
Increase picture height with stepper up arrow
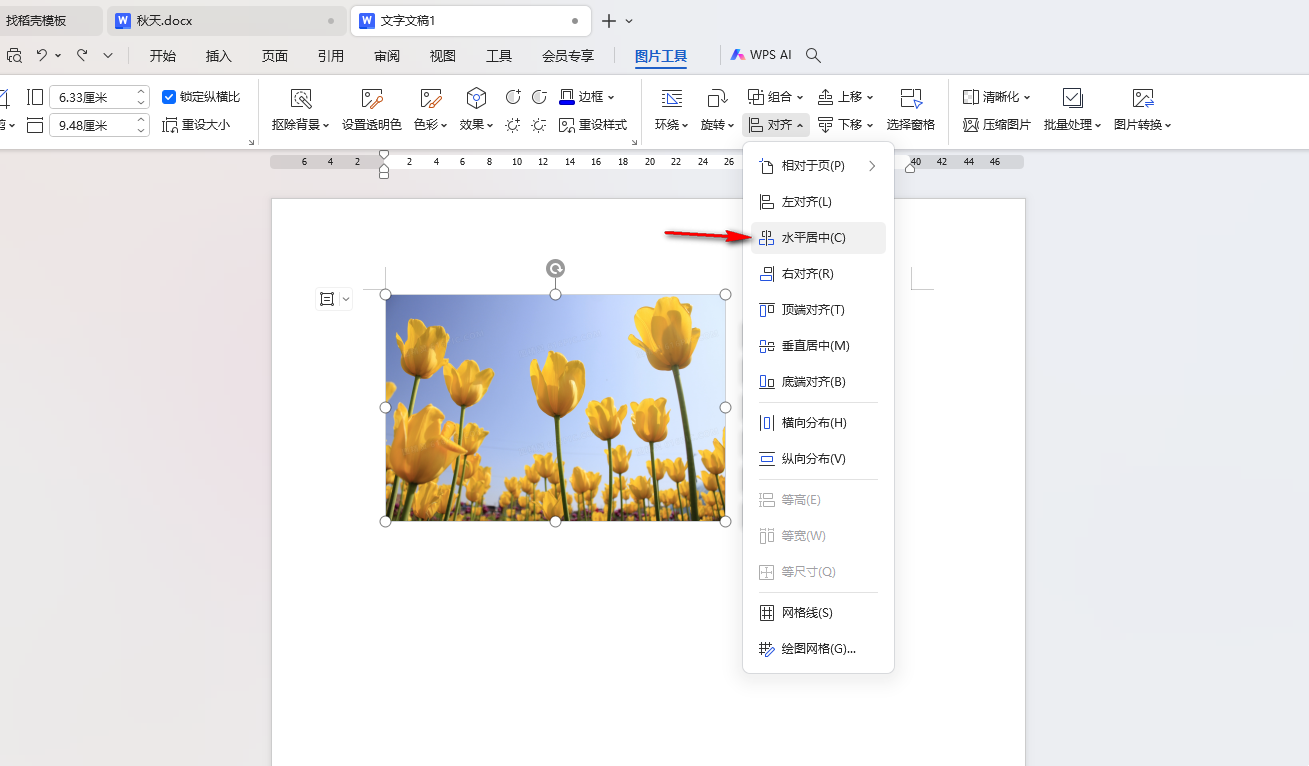pyautogui.click(x=141, y=92)
